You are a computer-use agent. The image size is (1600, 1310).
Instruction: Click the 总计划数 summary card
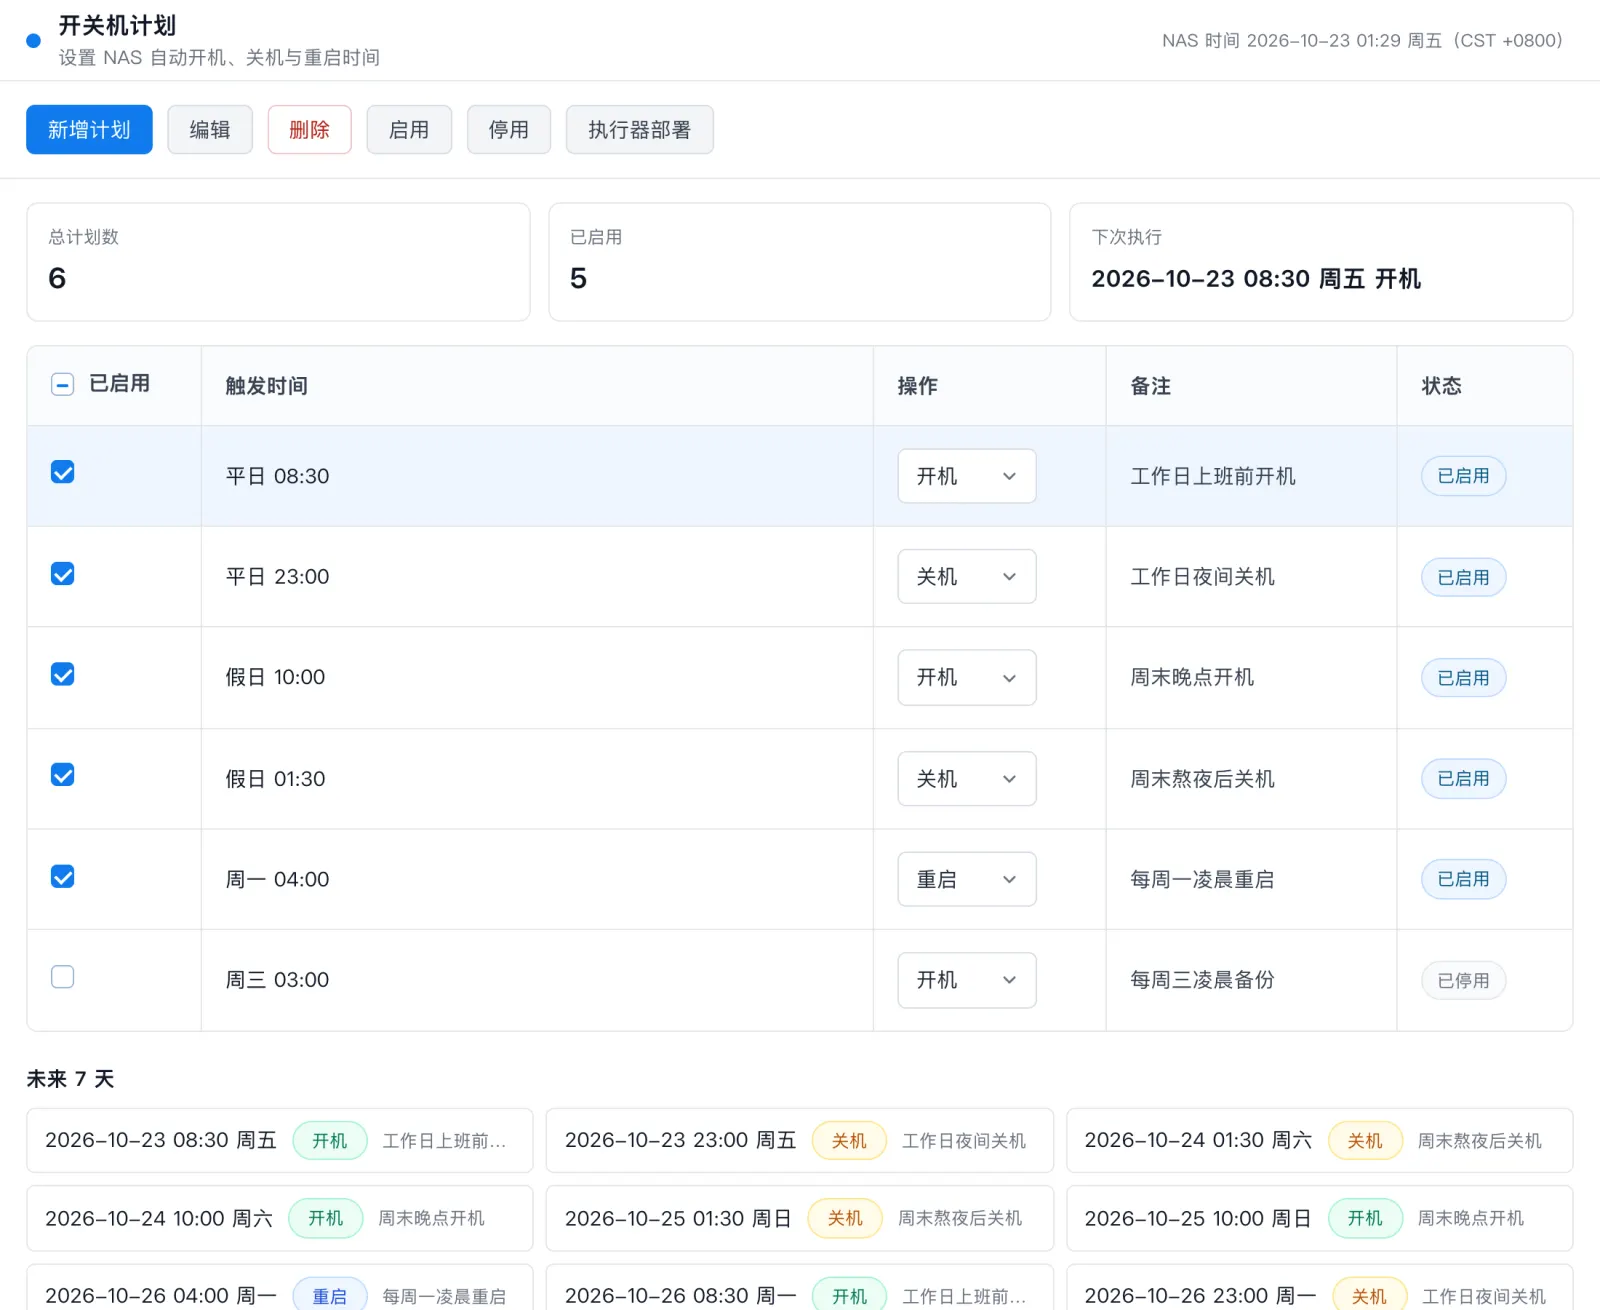pyautogui.click(x=278, y=262)
